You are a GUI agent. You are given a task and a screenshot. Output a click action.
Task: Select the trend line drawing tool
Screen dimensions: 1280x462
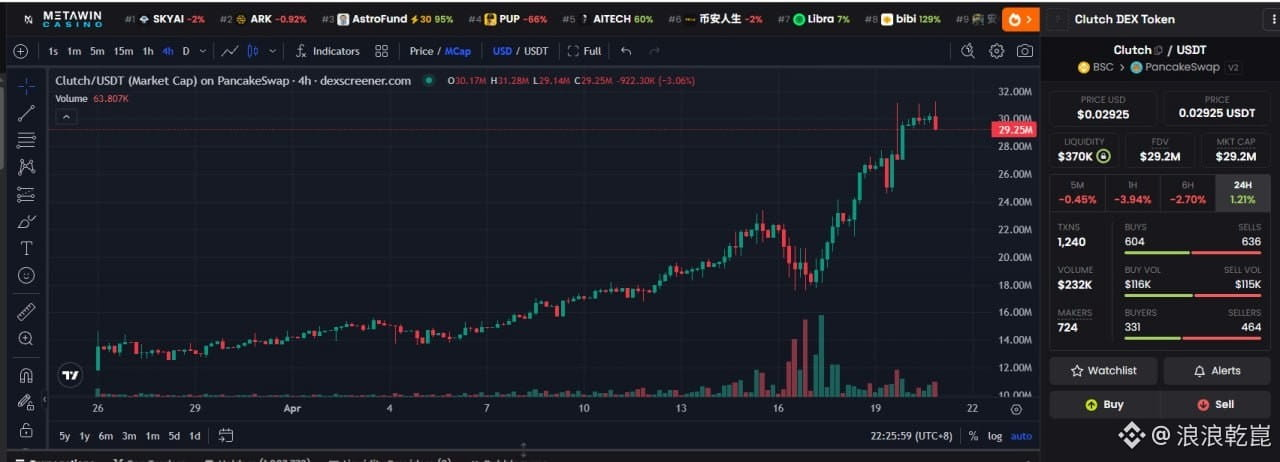tap(26, 114)
